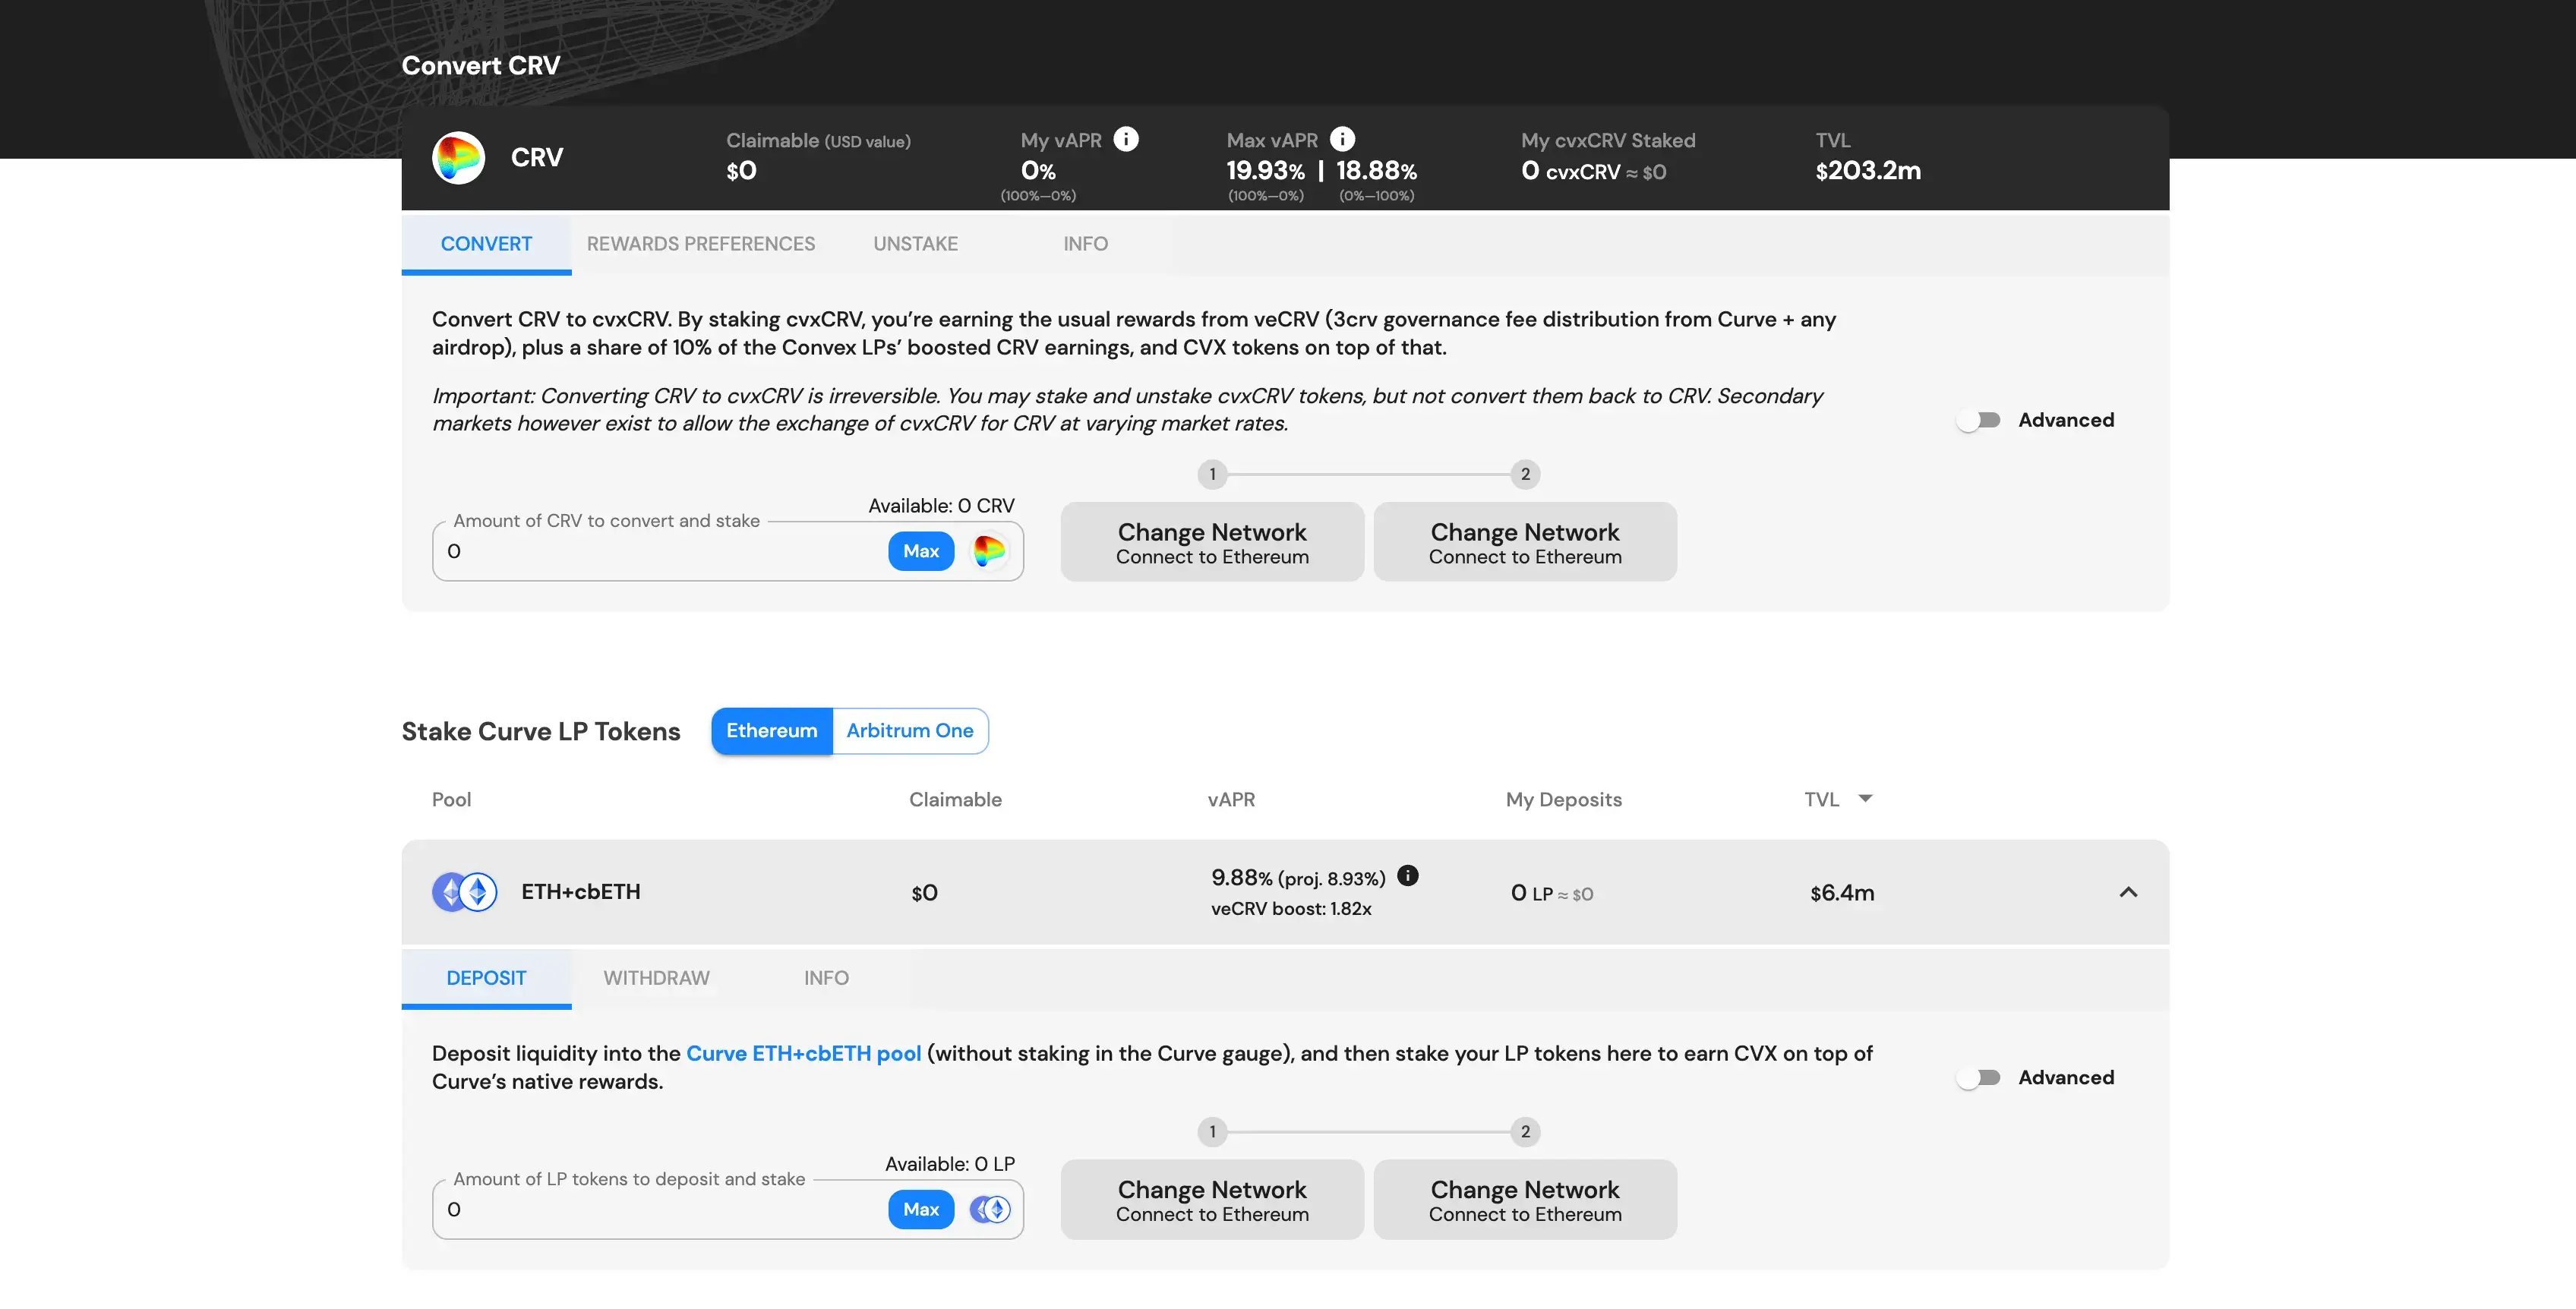Switch network to Arbitrum One
Image resolution: width=2576 pixels, height=1309 pixels.
[909, 731]
